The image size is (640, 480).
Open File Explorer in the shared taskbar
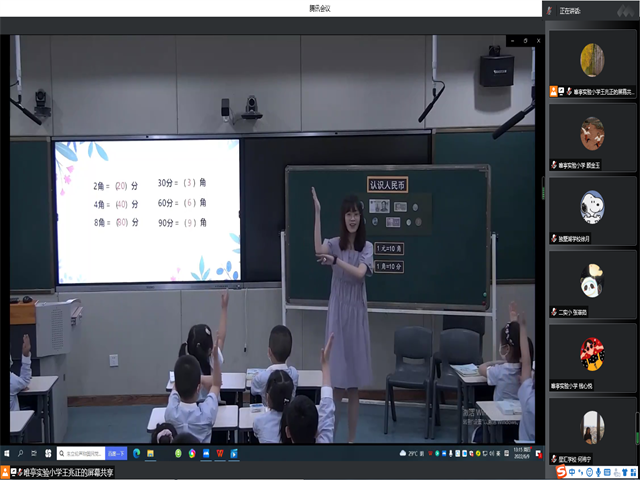pos(150,453)
